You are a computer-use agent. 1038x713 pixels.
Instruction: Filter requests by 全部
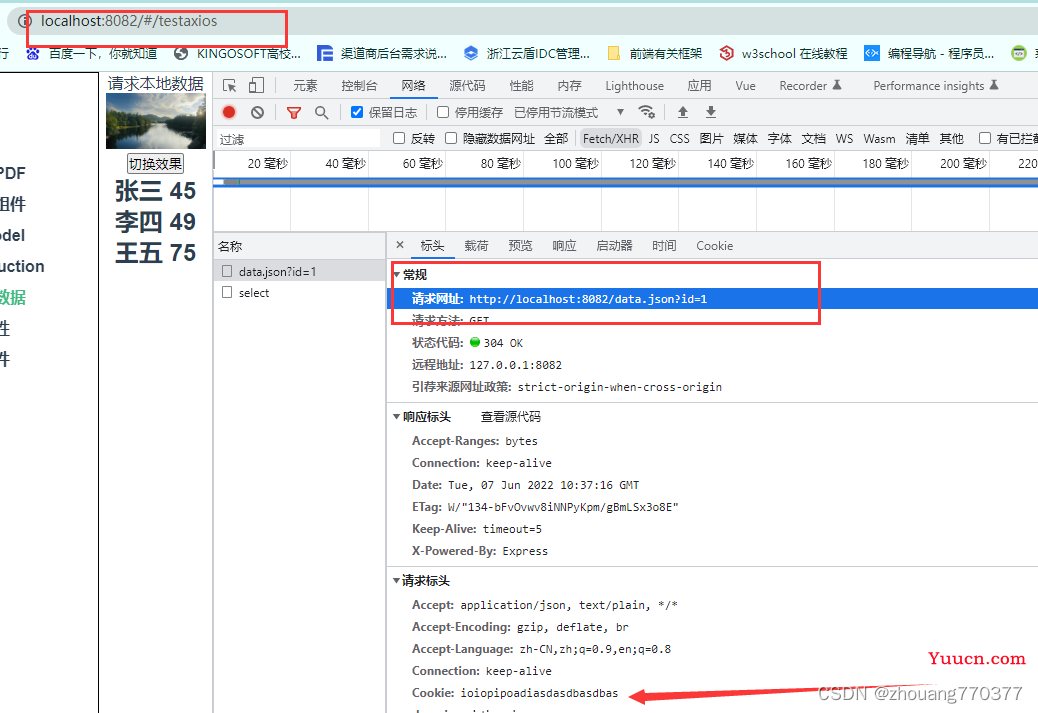click(x=556, y=138)
